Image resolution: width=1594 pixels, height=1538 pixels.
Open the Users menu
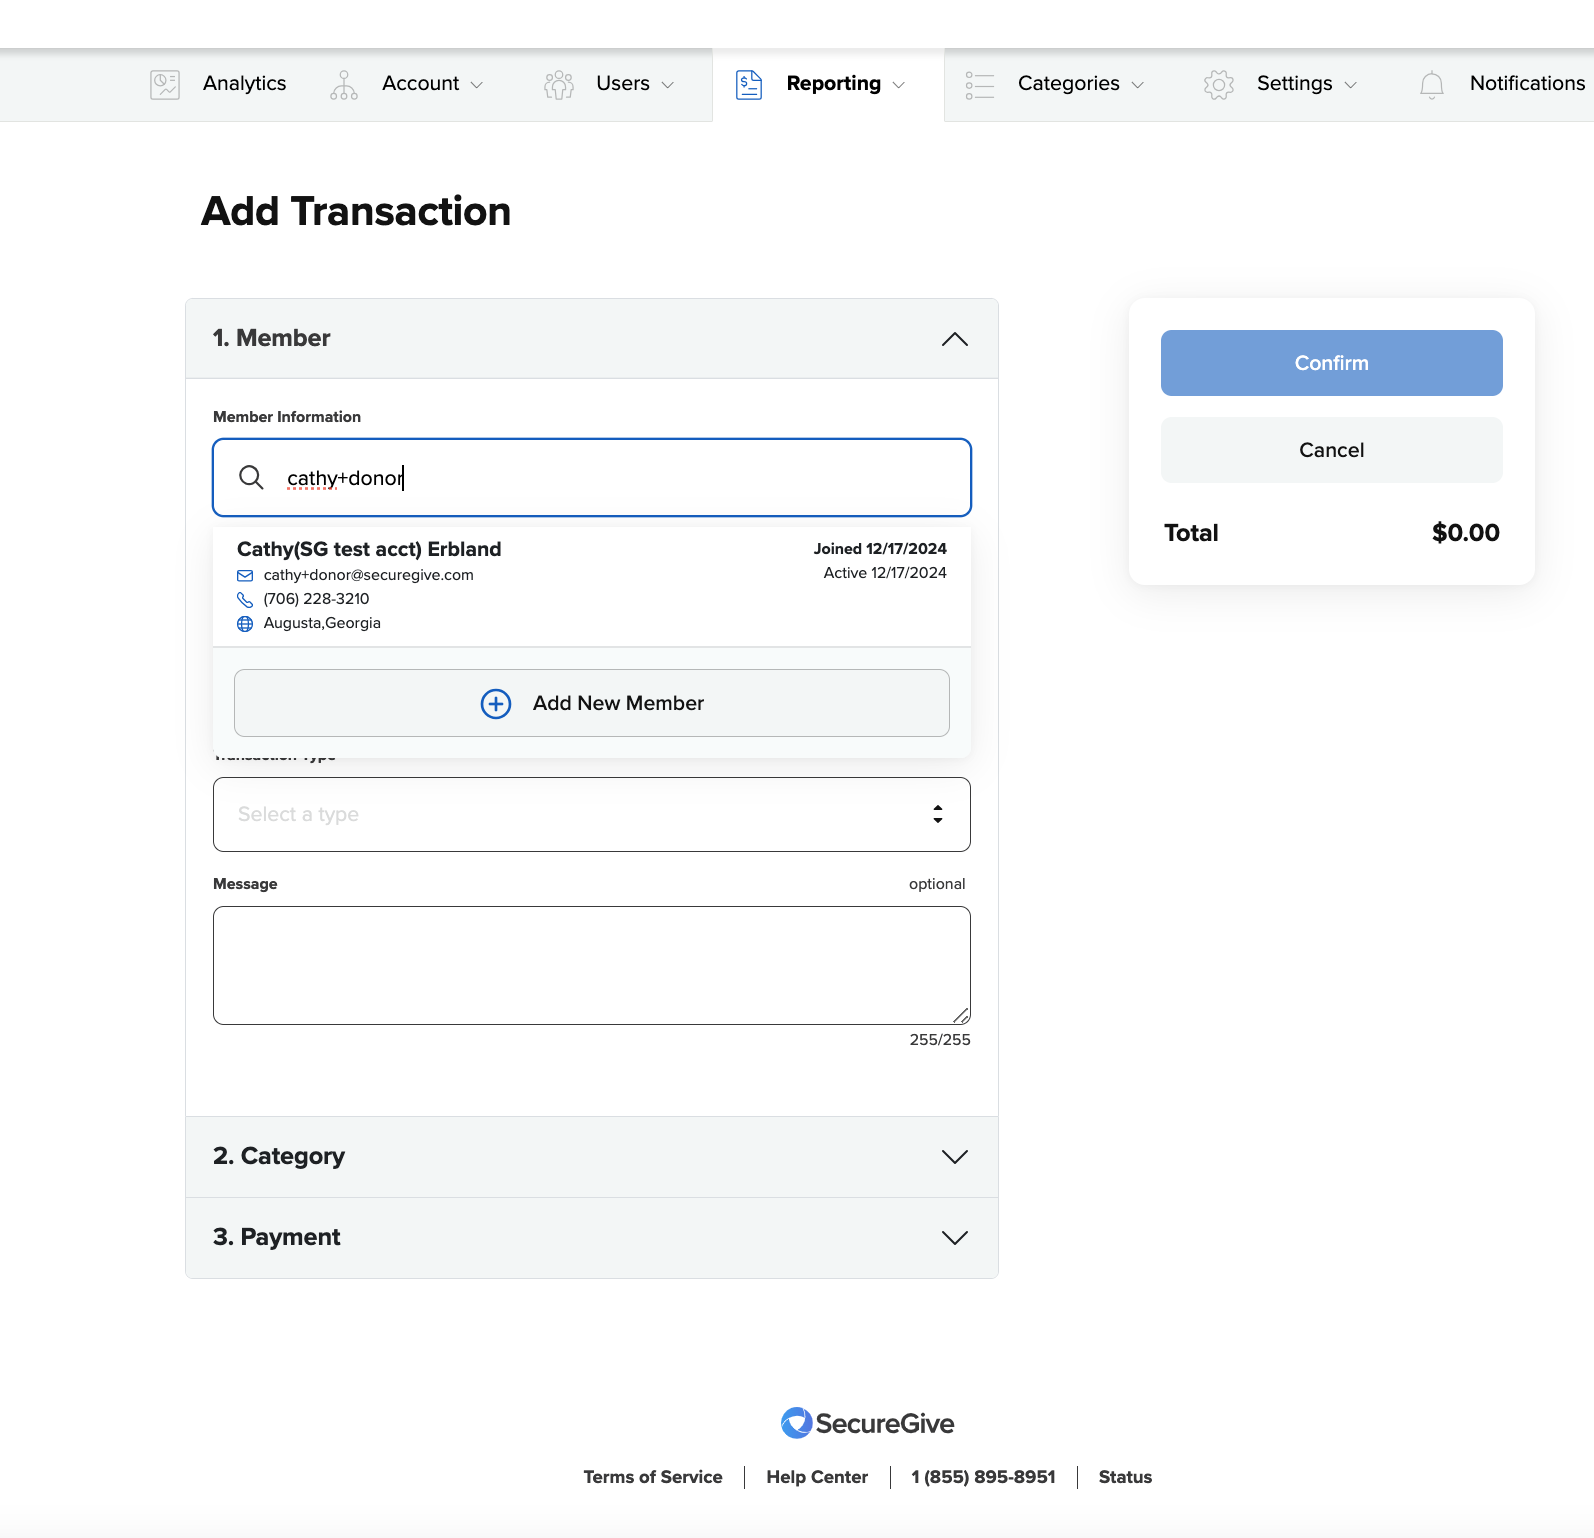[623, 84]
